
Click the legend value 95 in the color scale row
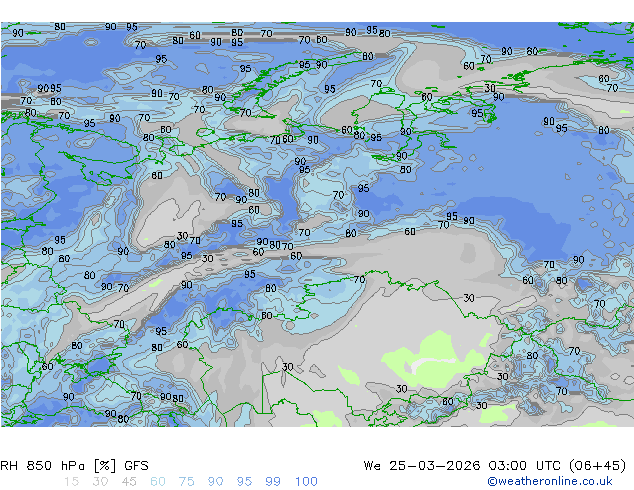pyautogui.click(x=244, y=482)
